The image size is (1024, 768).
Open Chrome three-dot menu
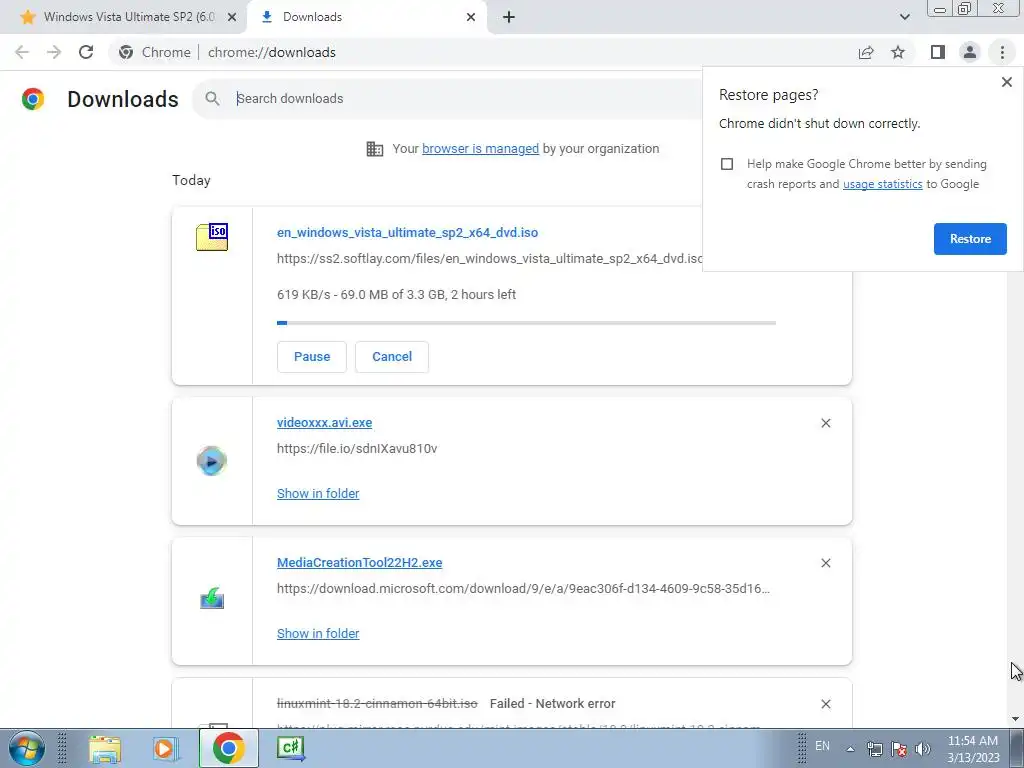(x=1002, y=52)
